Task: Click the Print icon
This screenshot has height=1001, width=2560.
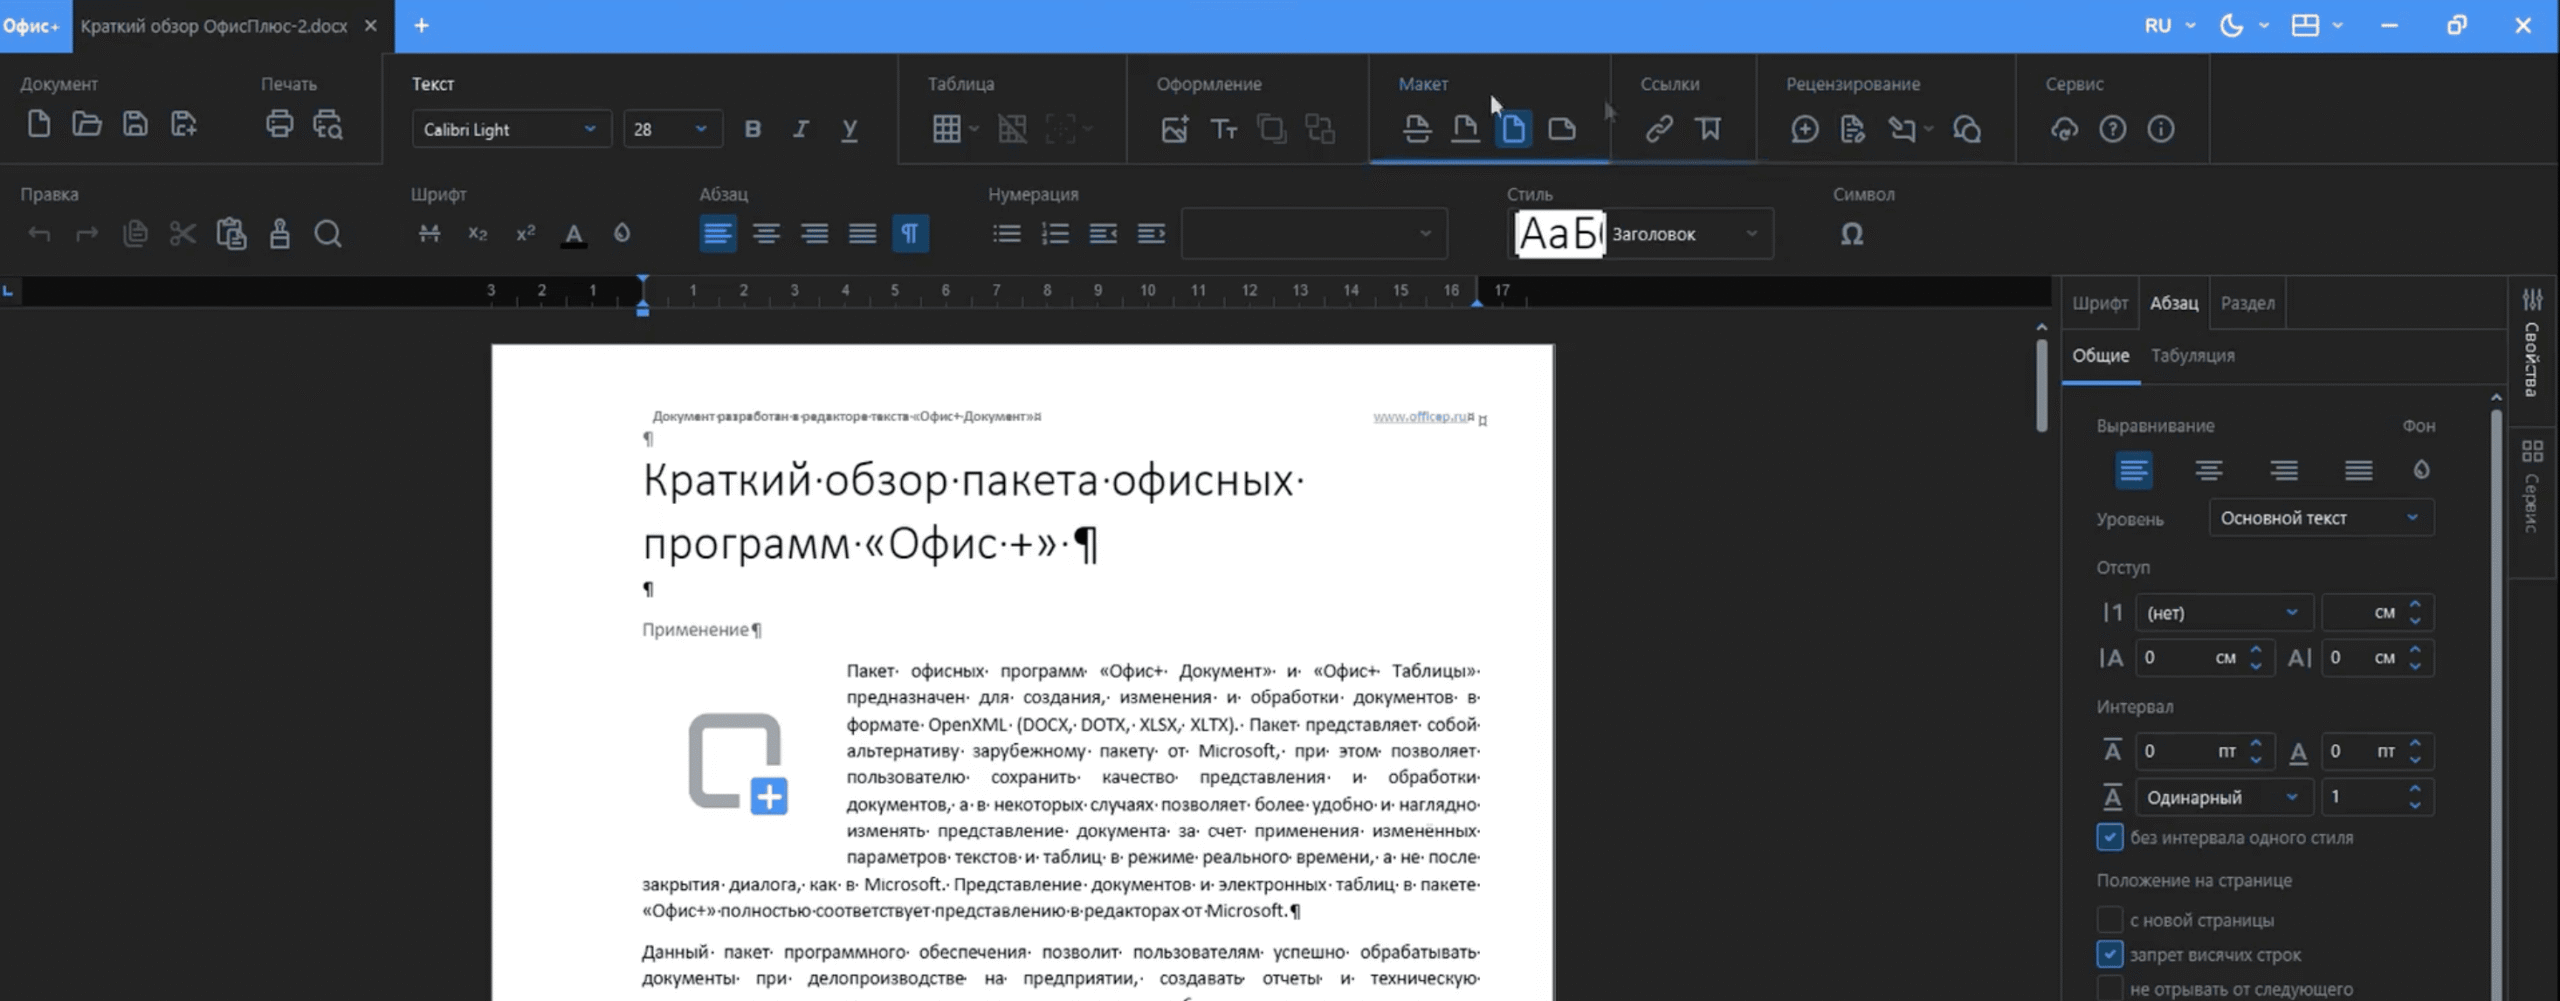Action: click(x=279, y=125)
